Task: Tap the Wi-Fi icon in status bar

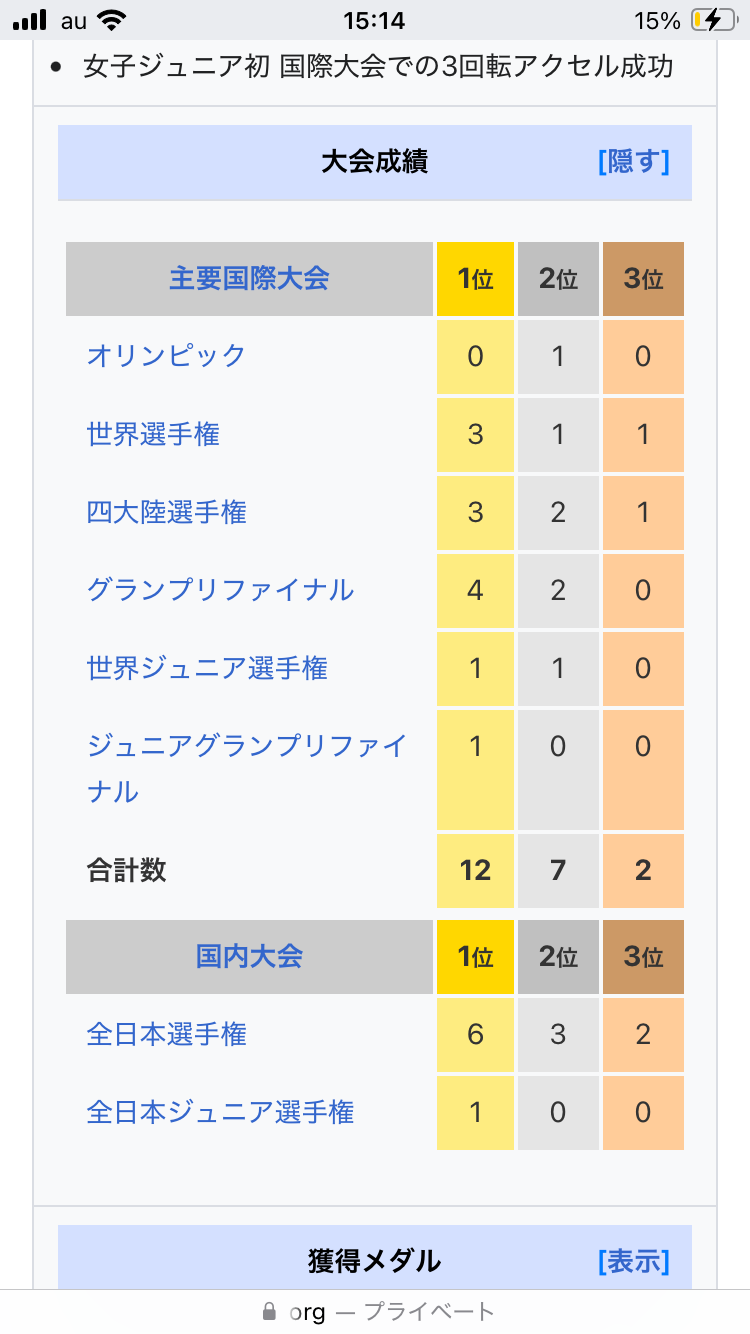Action: [113, 20]
